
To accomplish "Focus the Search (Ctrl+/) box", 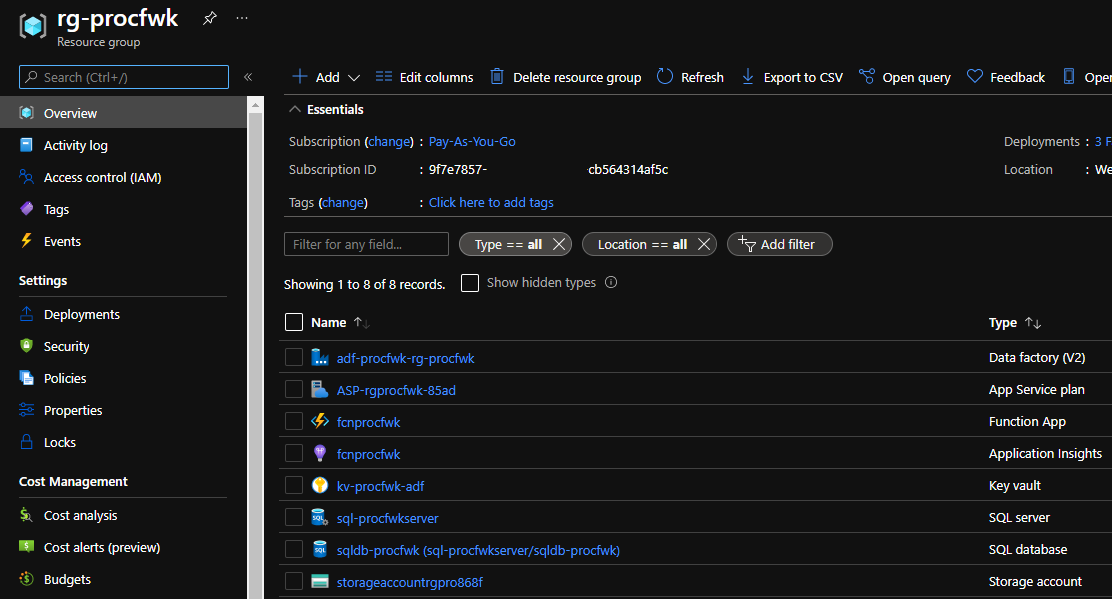I will click(124, 77).
